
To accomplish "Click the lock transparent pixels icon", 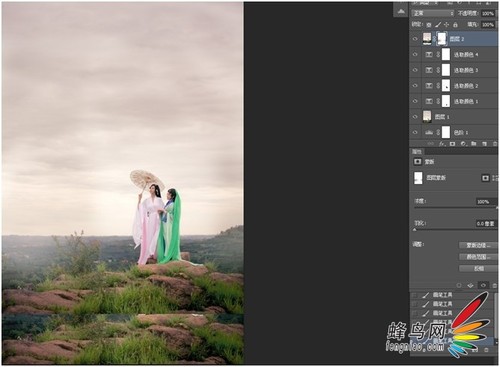I will (x=429, y=25).
